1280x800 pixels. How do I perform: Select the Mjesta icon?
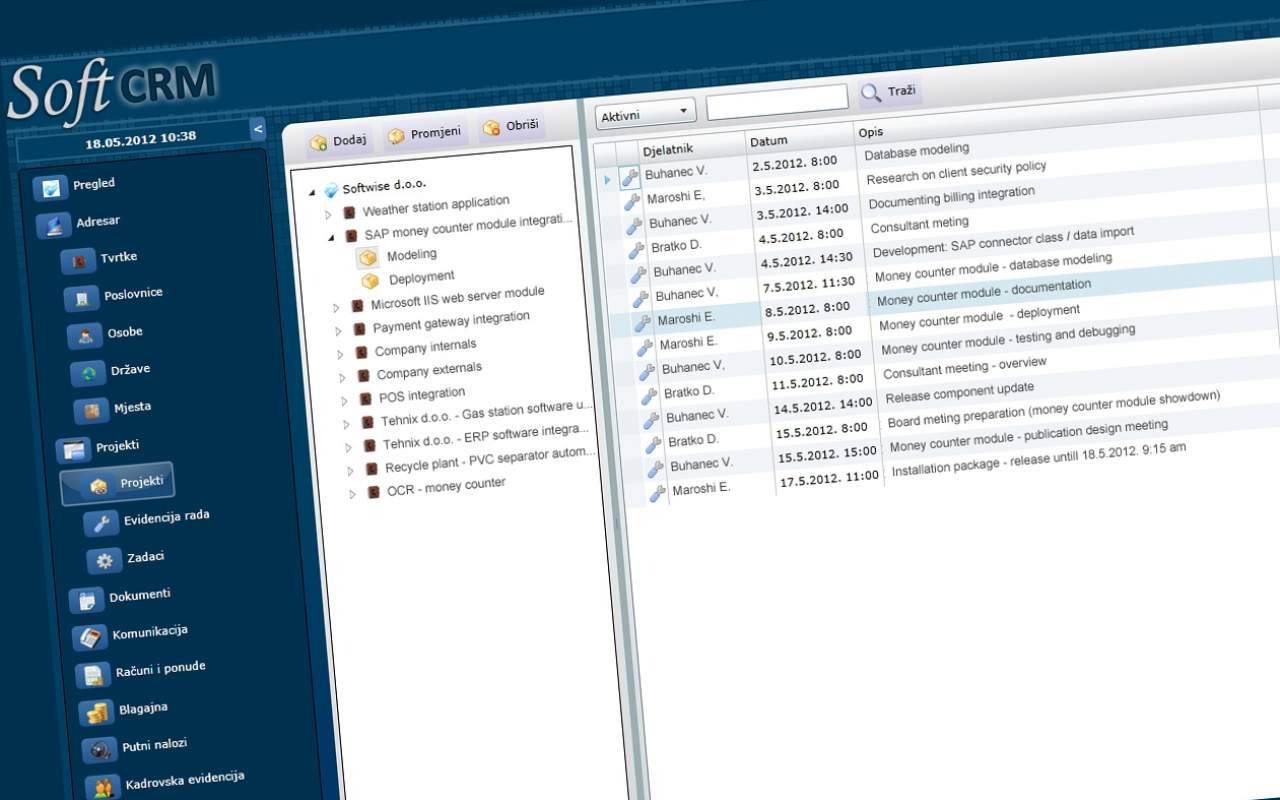[x=92, y=411]
